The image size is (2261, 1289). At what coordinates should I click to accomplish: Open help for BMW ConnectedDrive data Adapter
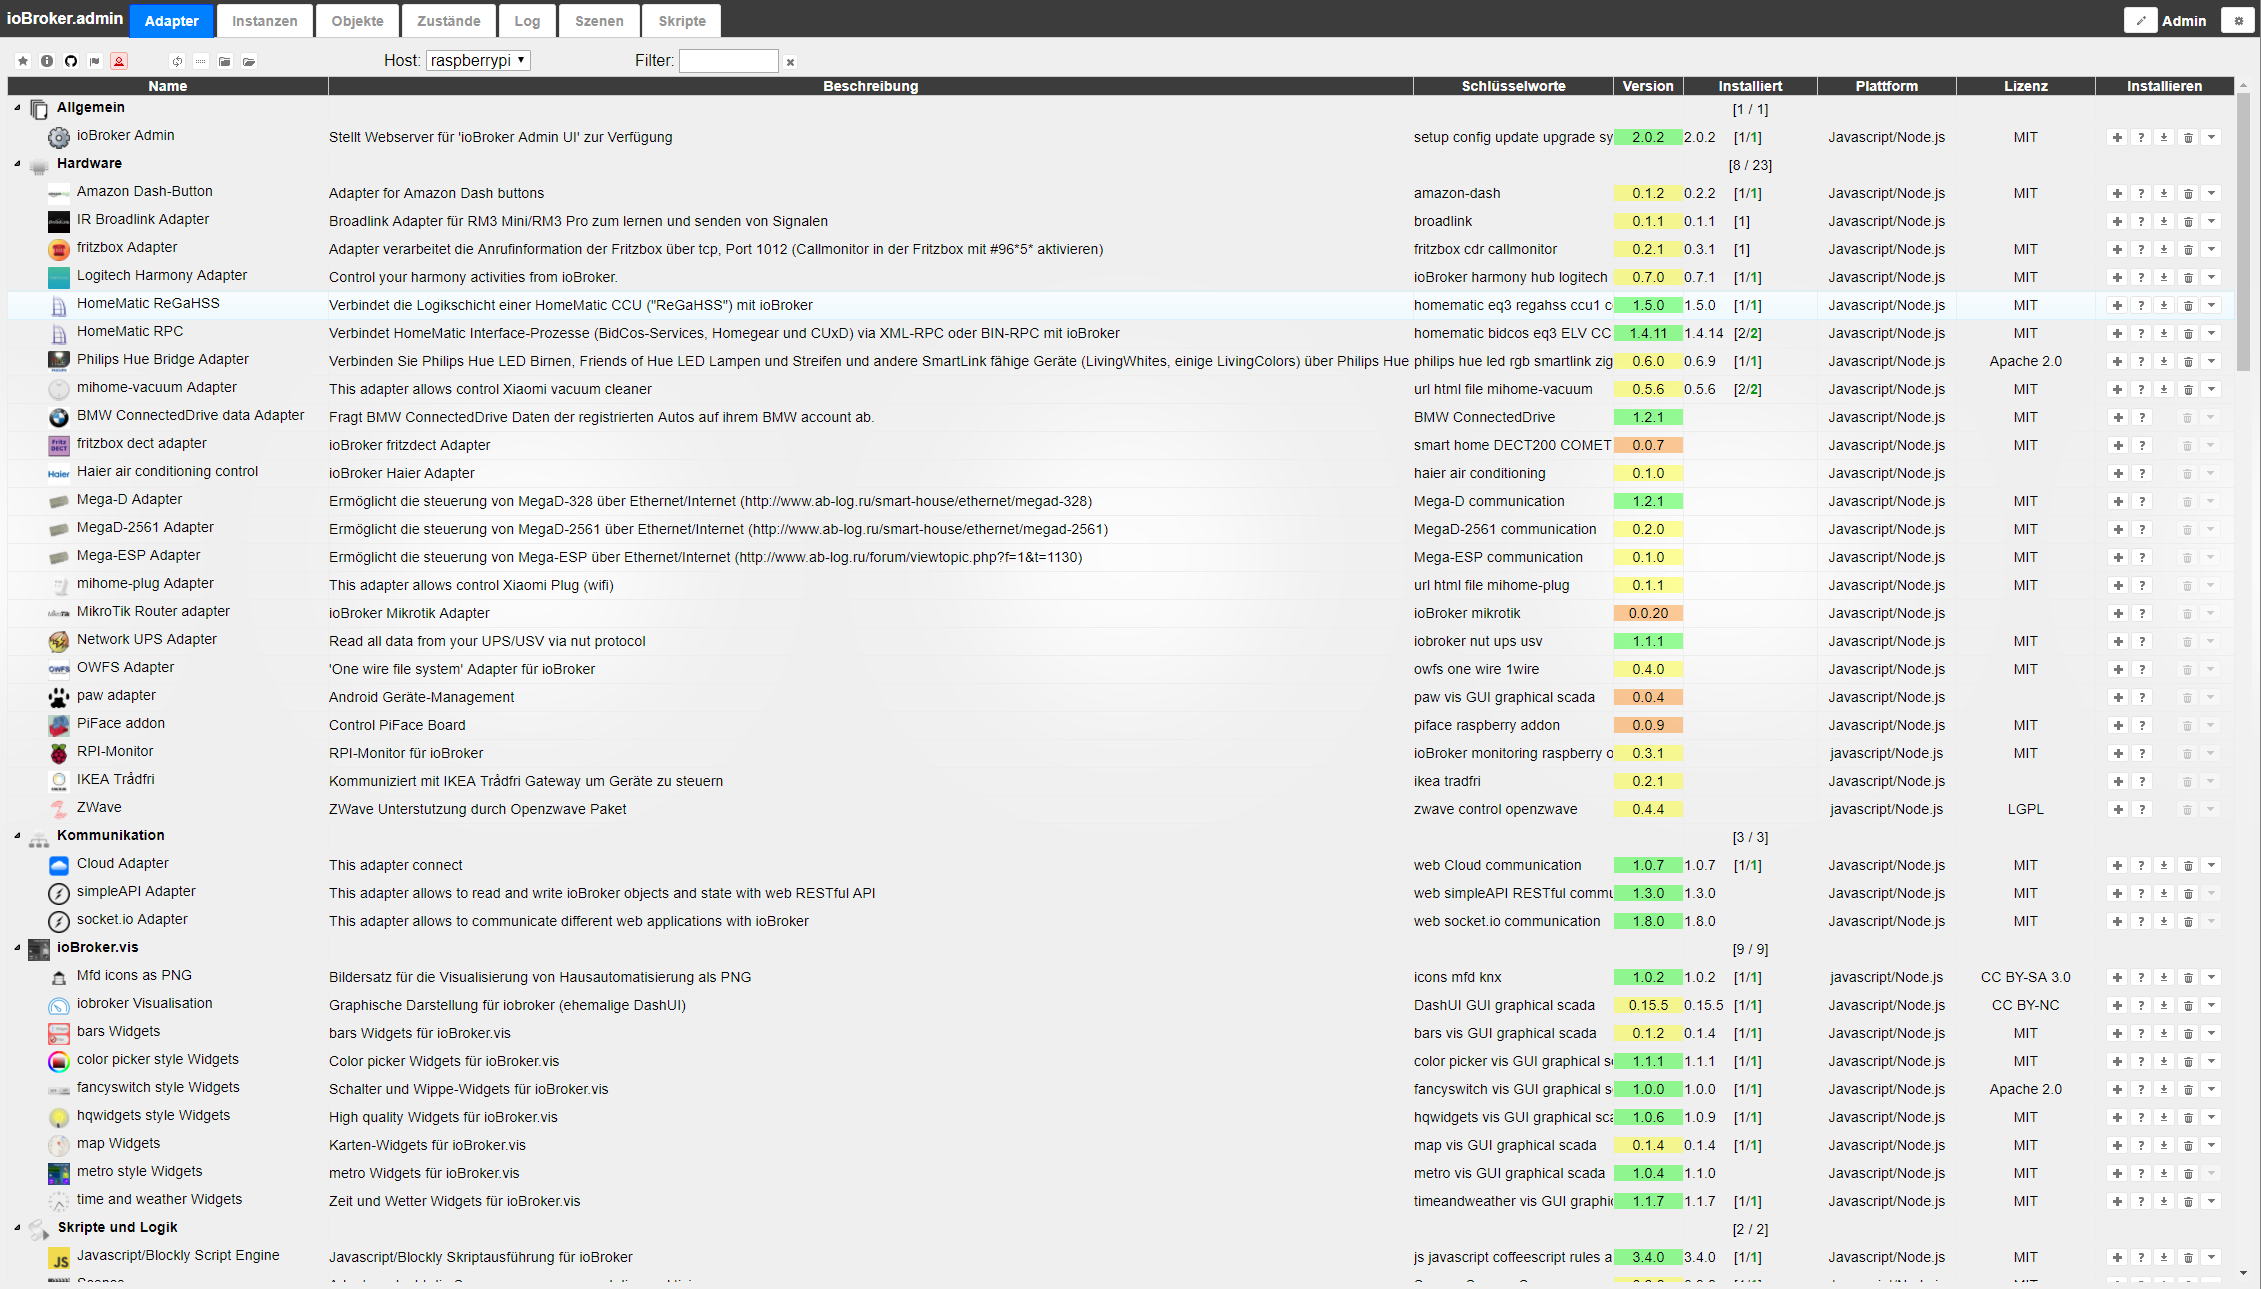coord(2142,418)
